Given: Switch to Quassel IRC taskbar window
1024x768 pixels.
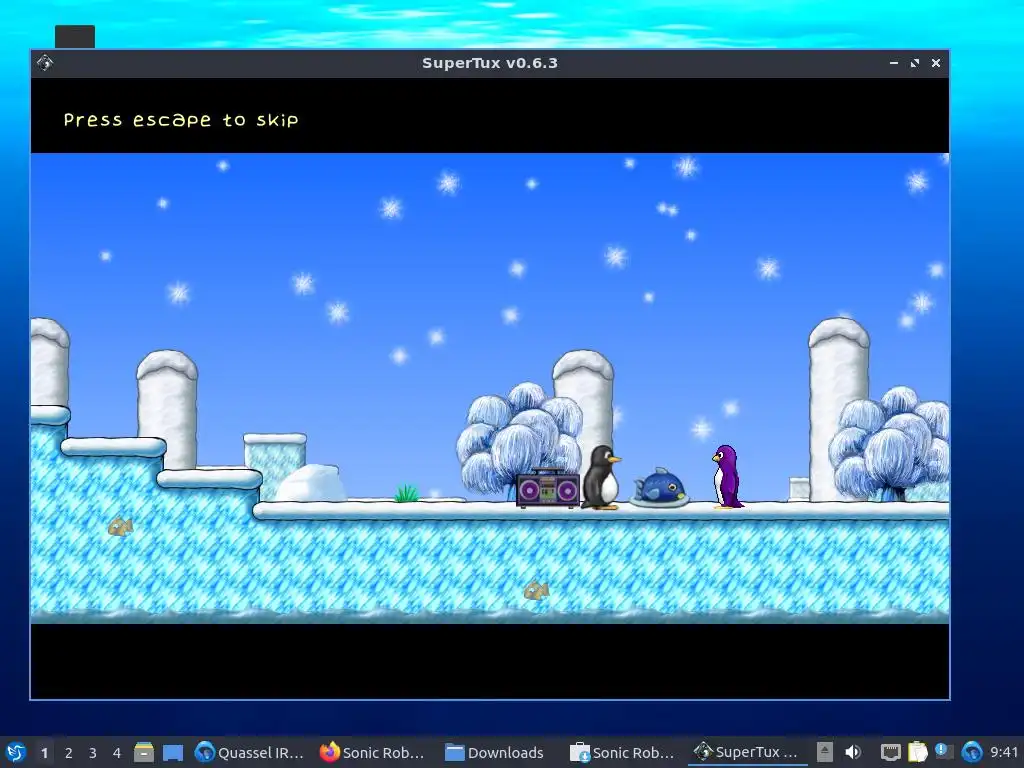Looking at the screenshot, I should coord(250,752).
